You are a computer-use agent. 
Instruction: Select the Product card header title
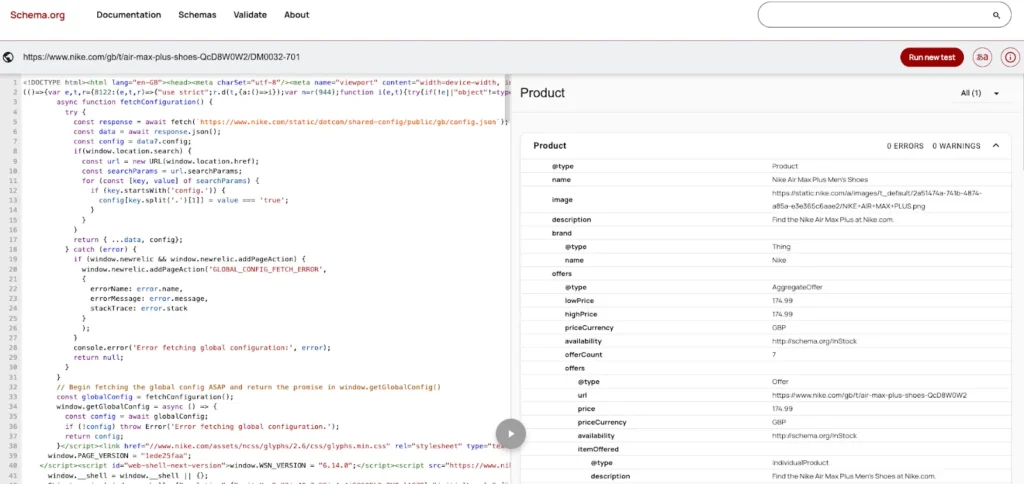pos(550,146)
